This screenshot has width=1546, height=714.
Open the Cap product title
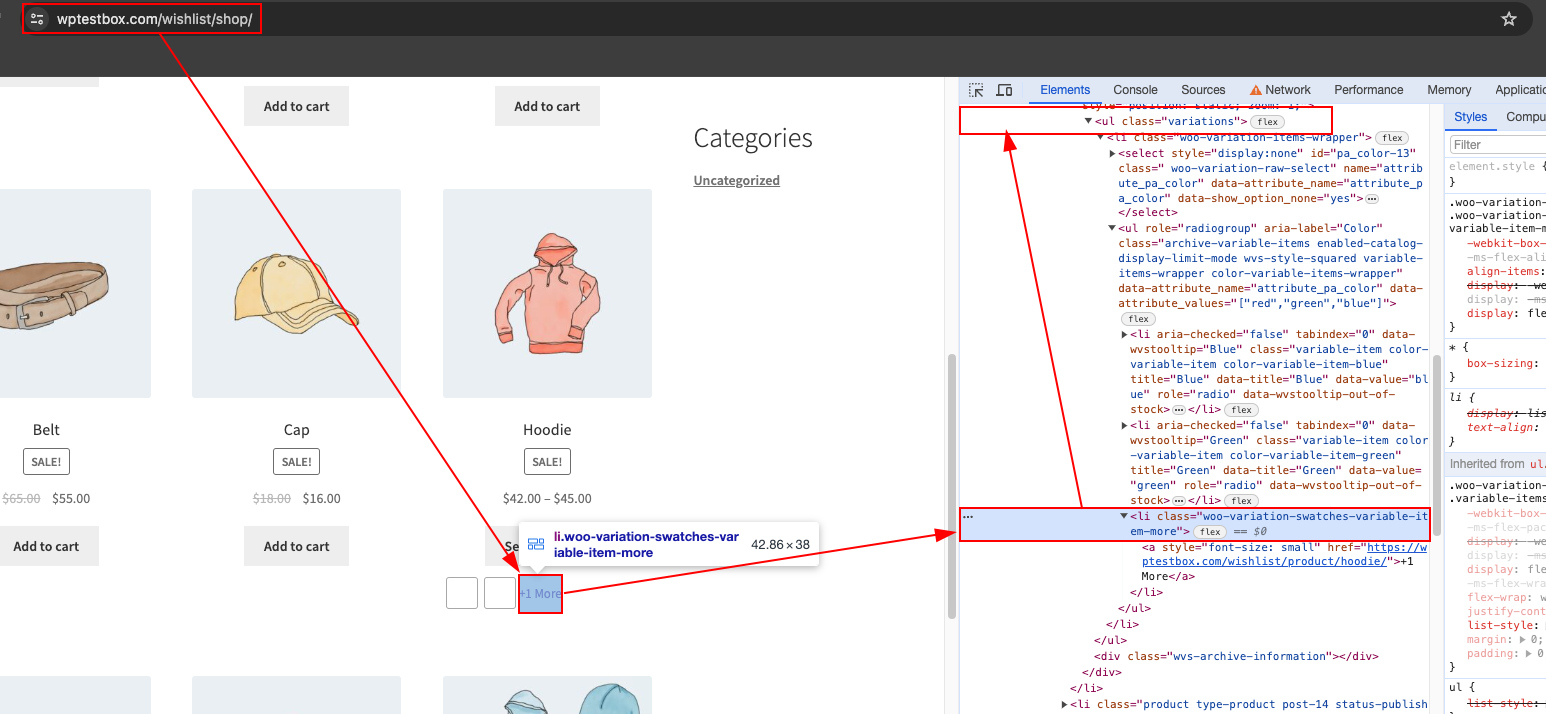(296, 430)
